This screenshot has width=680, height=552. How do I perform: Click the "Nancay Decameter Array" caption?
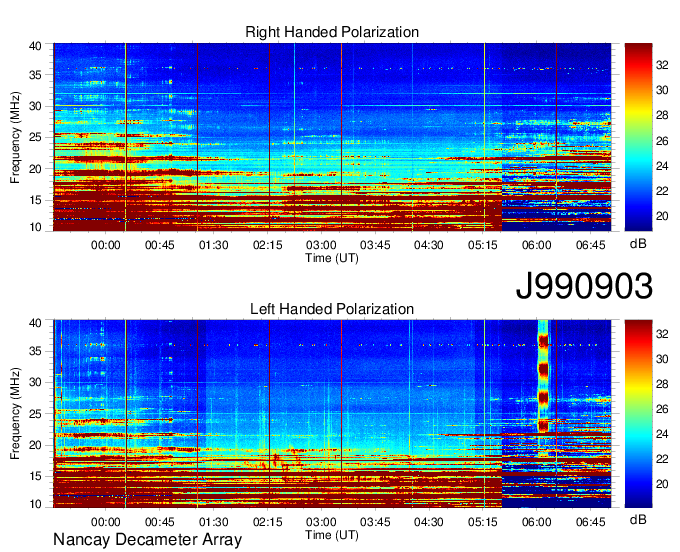pyautogui.click(x=147, y=540)
